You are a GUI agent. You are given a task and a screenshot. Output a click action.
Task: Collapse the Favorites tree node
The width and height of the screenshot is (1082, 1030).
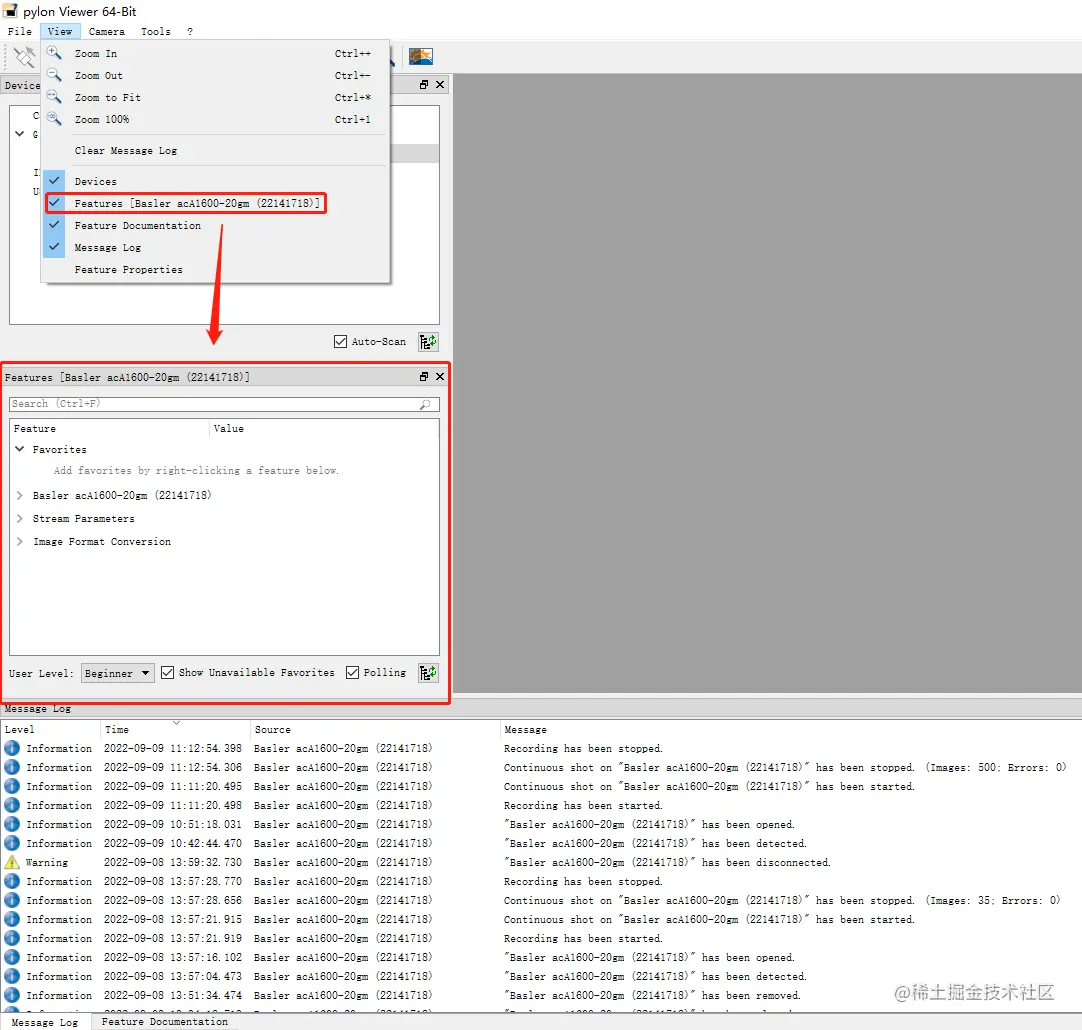pyautogui.click(x=19, y=449)
